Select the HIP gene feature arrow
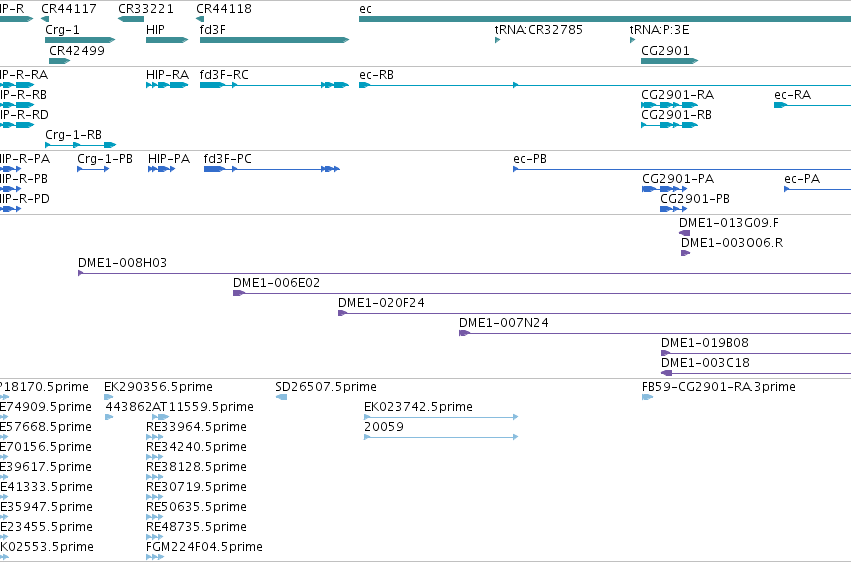 [167, 40]
